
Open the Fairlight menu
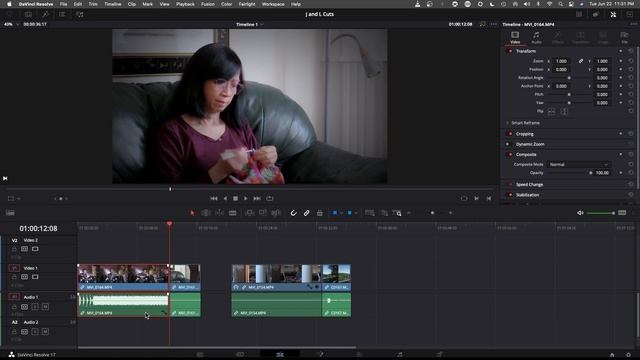247,4
